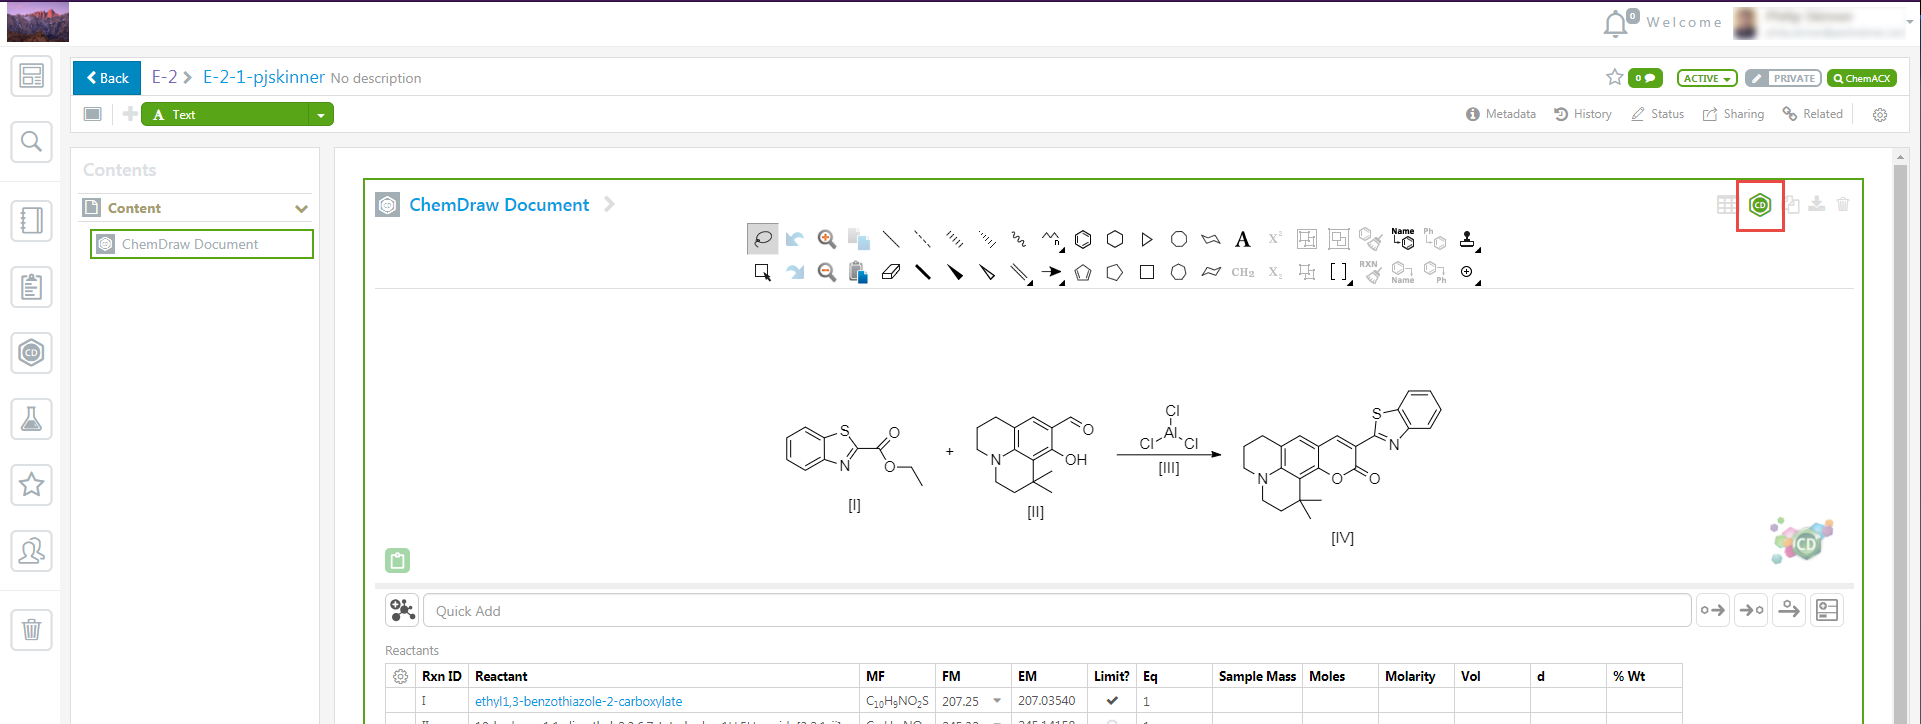The height and width of the screenshot is (724, 1921).
Task: Open the notification bell
Action: pyautogui.click(x=1615, y=24)
